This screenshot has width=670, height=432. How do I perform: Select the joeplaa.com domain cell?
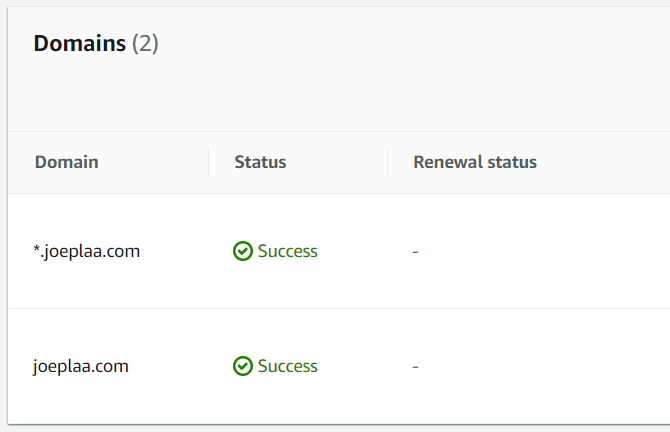coord(81,366)
